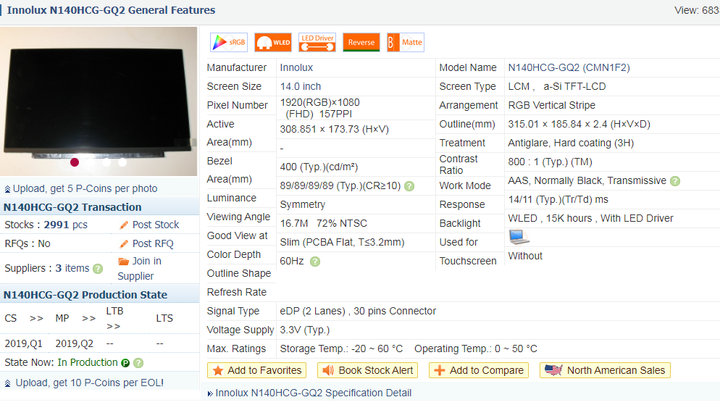This screenshot has width=720, height=405.
Task: Click the 3.3V (Typ.) voltage value
Action: [305, 330]
